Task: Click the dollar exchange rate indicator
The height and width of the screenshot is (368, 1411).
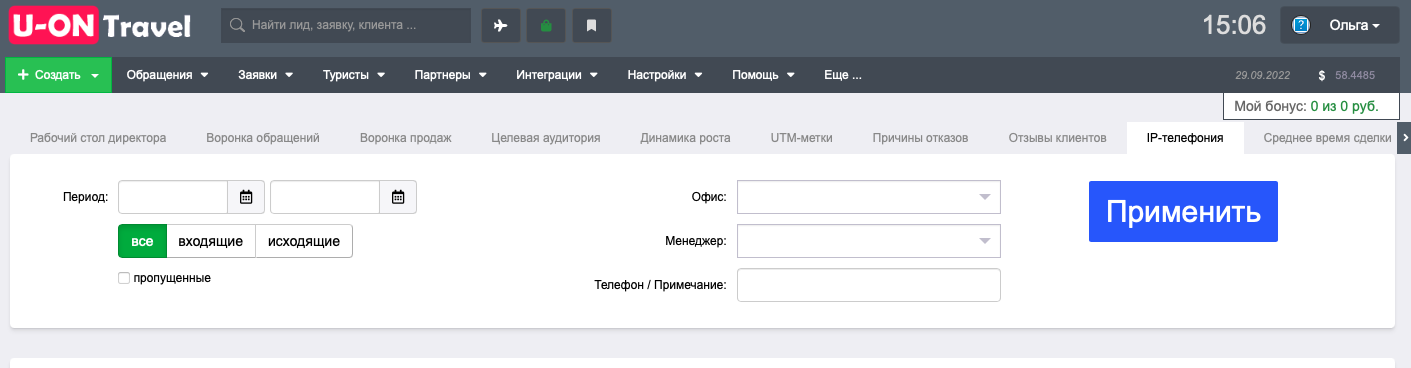Action: point(1347,75)
